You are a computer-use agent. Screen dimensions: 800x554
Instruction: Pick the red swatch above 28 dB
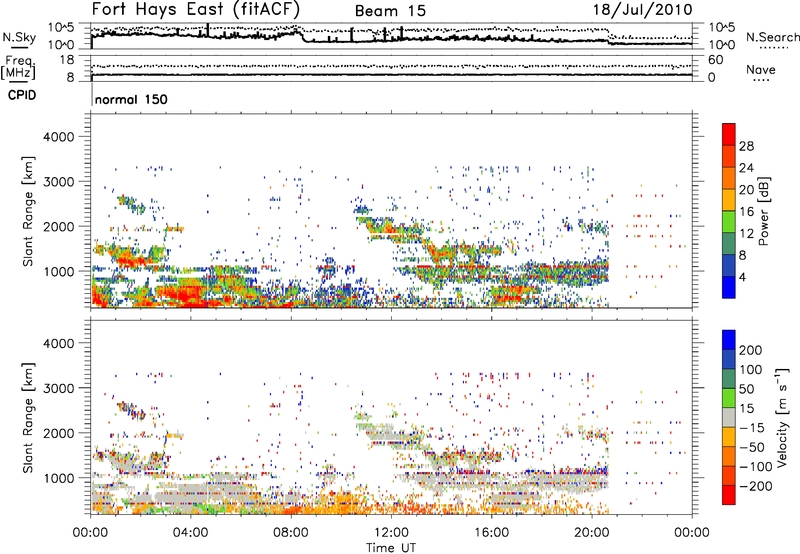pyautogui.click(x=729, y=134)
